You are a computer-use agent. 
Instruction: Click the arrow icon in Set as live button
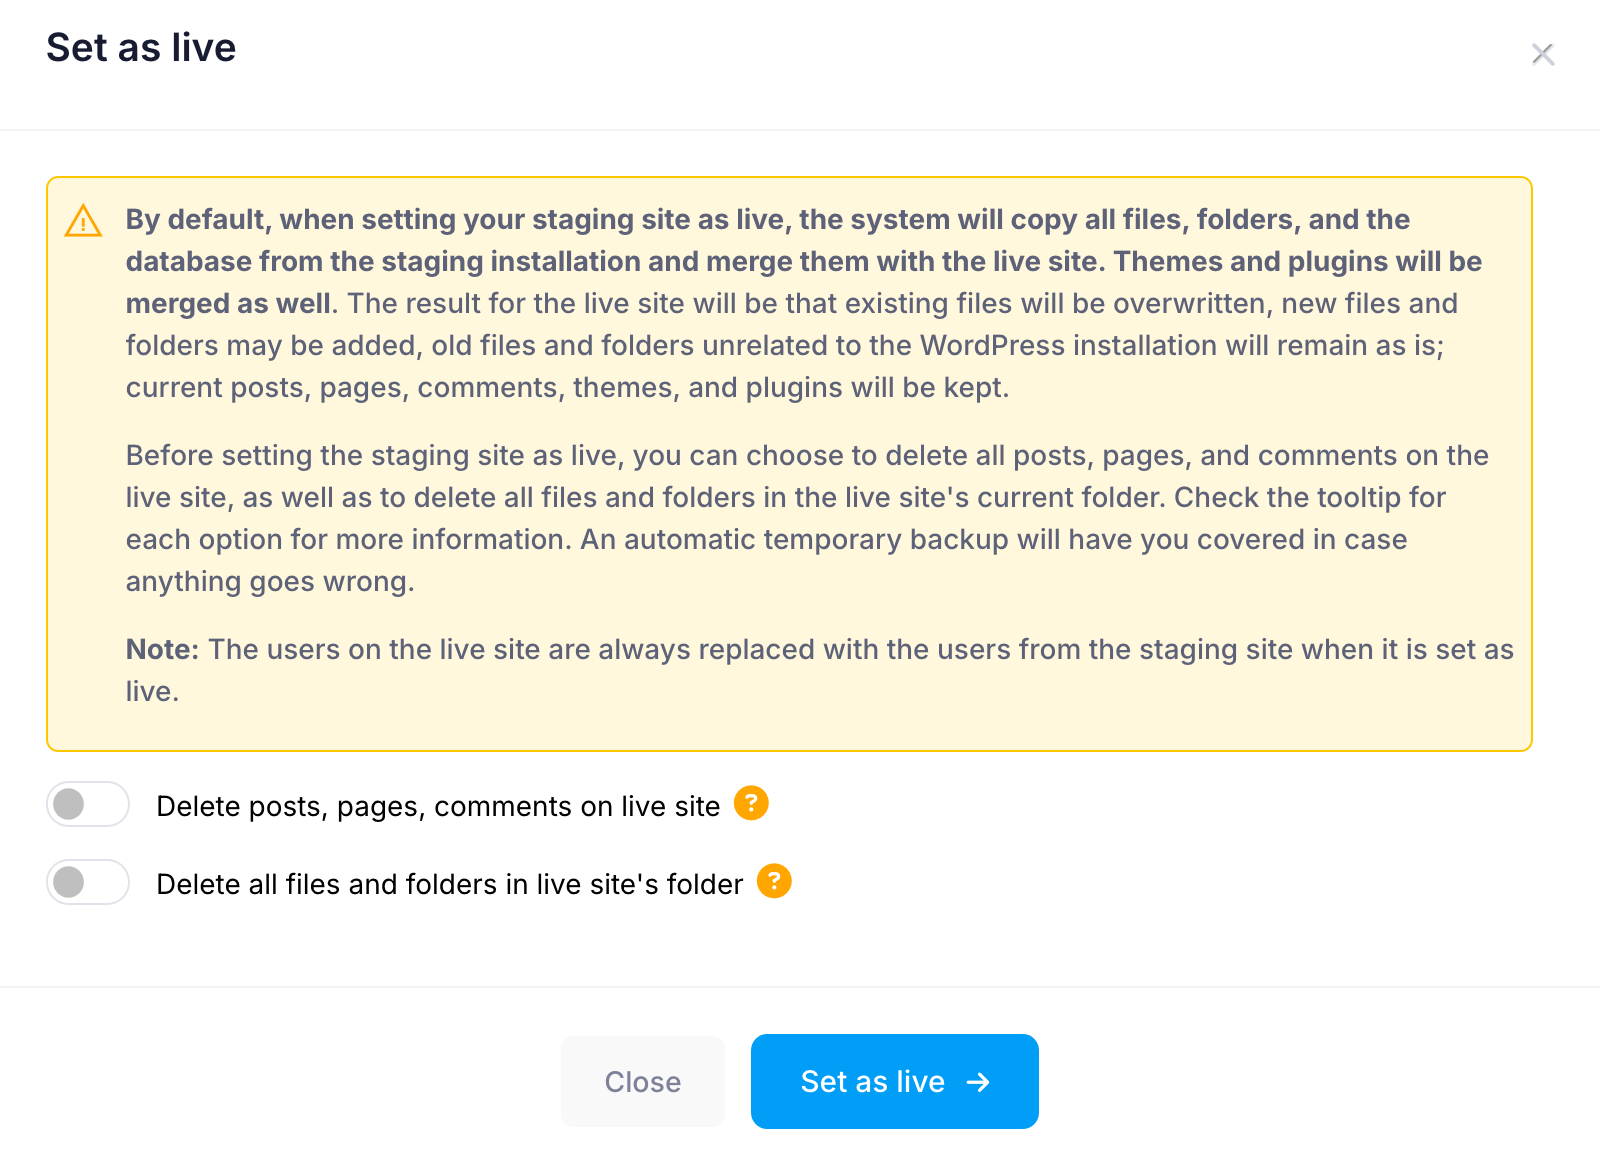(978, 1082)
